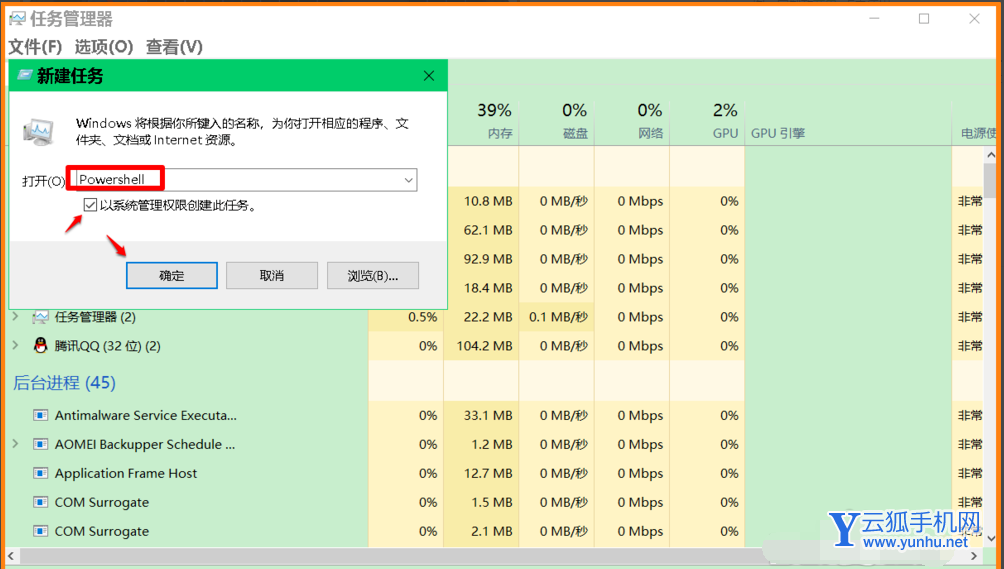This screenshot has width=1004, height=569.
Task: Click the New Task dialog title icon
Action: tap(24, 76)
